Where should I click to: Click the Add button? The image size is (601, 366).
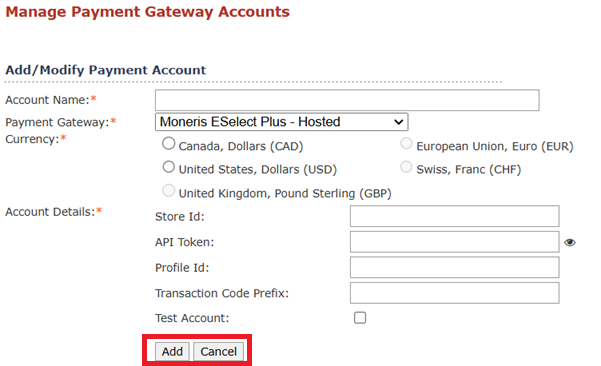[172, 351]
